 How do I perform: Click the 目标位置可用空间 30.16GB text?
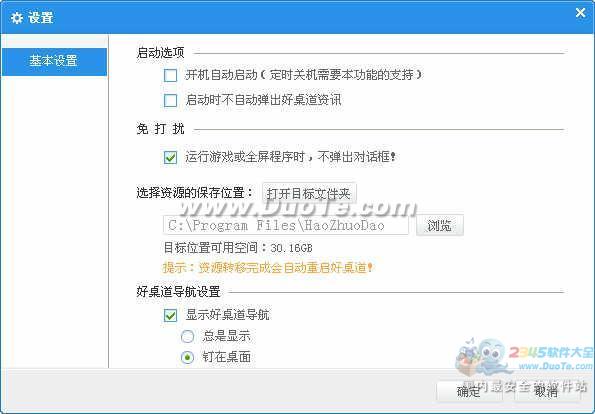[x=238, y=248]
